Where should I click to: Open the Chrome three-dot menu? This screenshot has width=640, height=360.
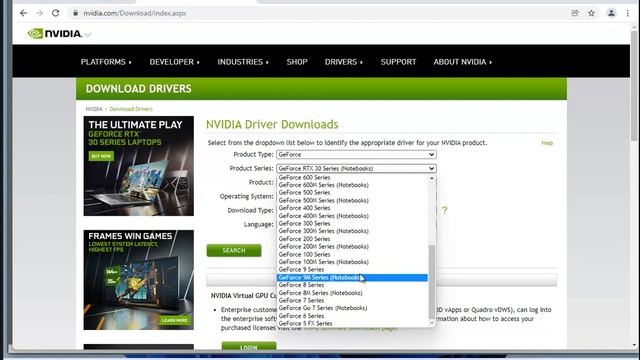click(x=628, y=13)
